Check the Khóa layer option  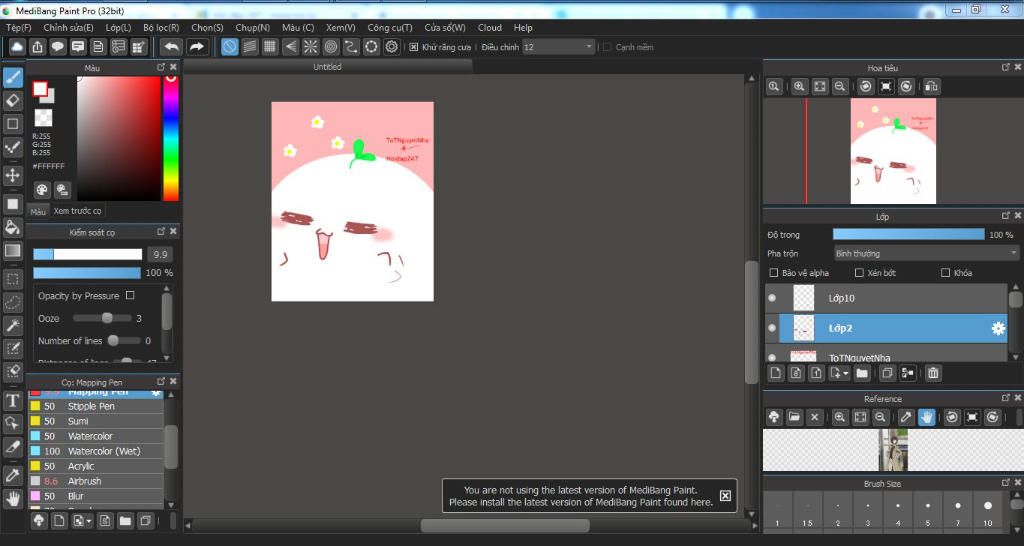pos(945,272)
